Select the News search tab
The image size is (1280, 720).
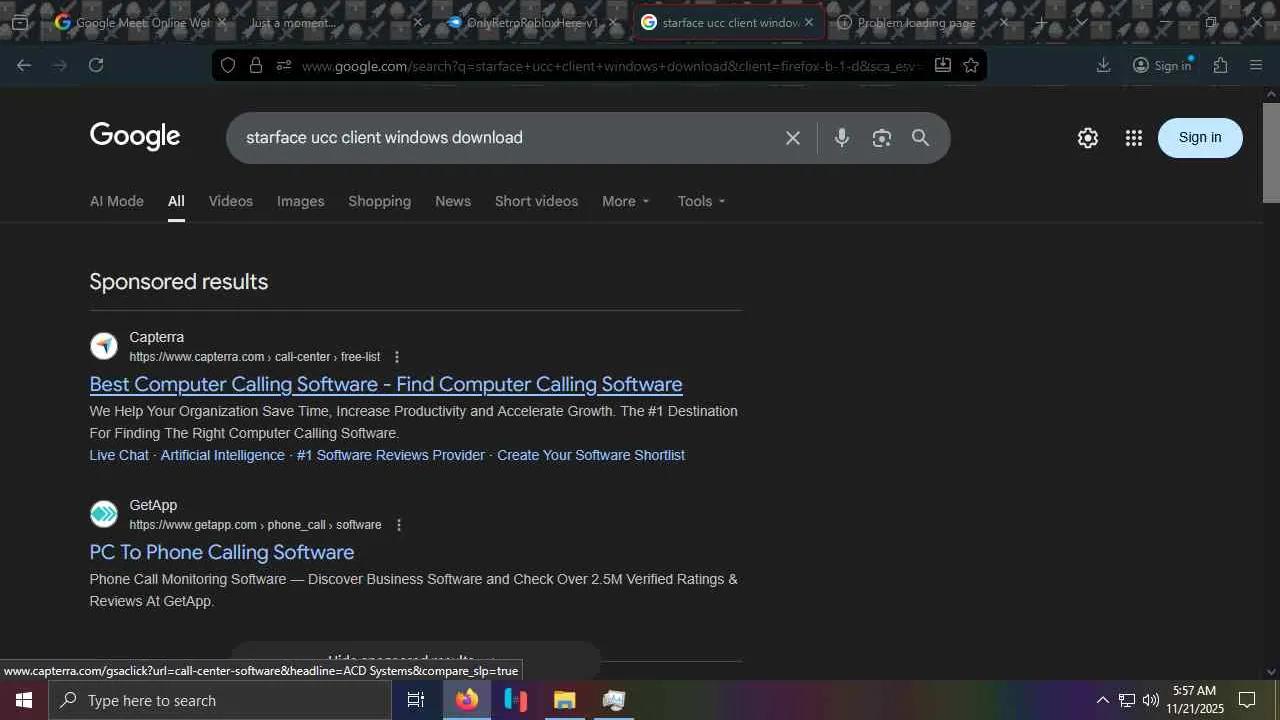453,201
